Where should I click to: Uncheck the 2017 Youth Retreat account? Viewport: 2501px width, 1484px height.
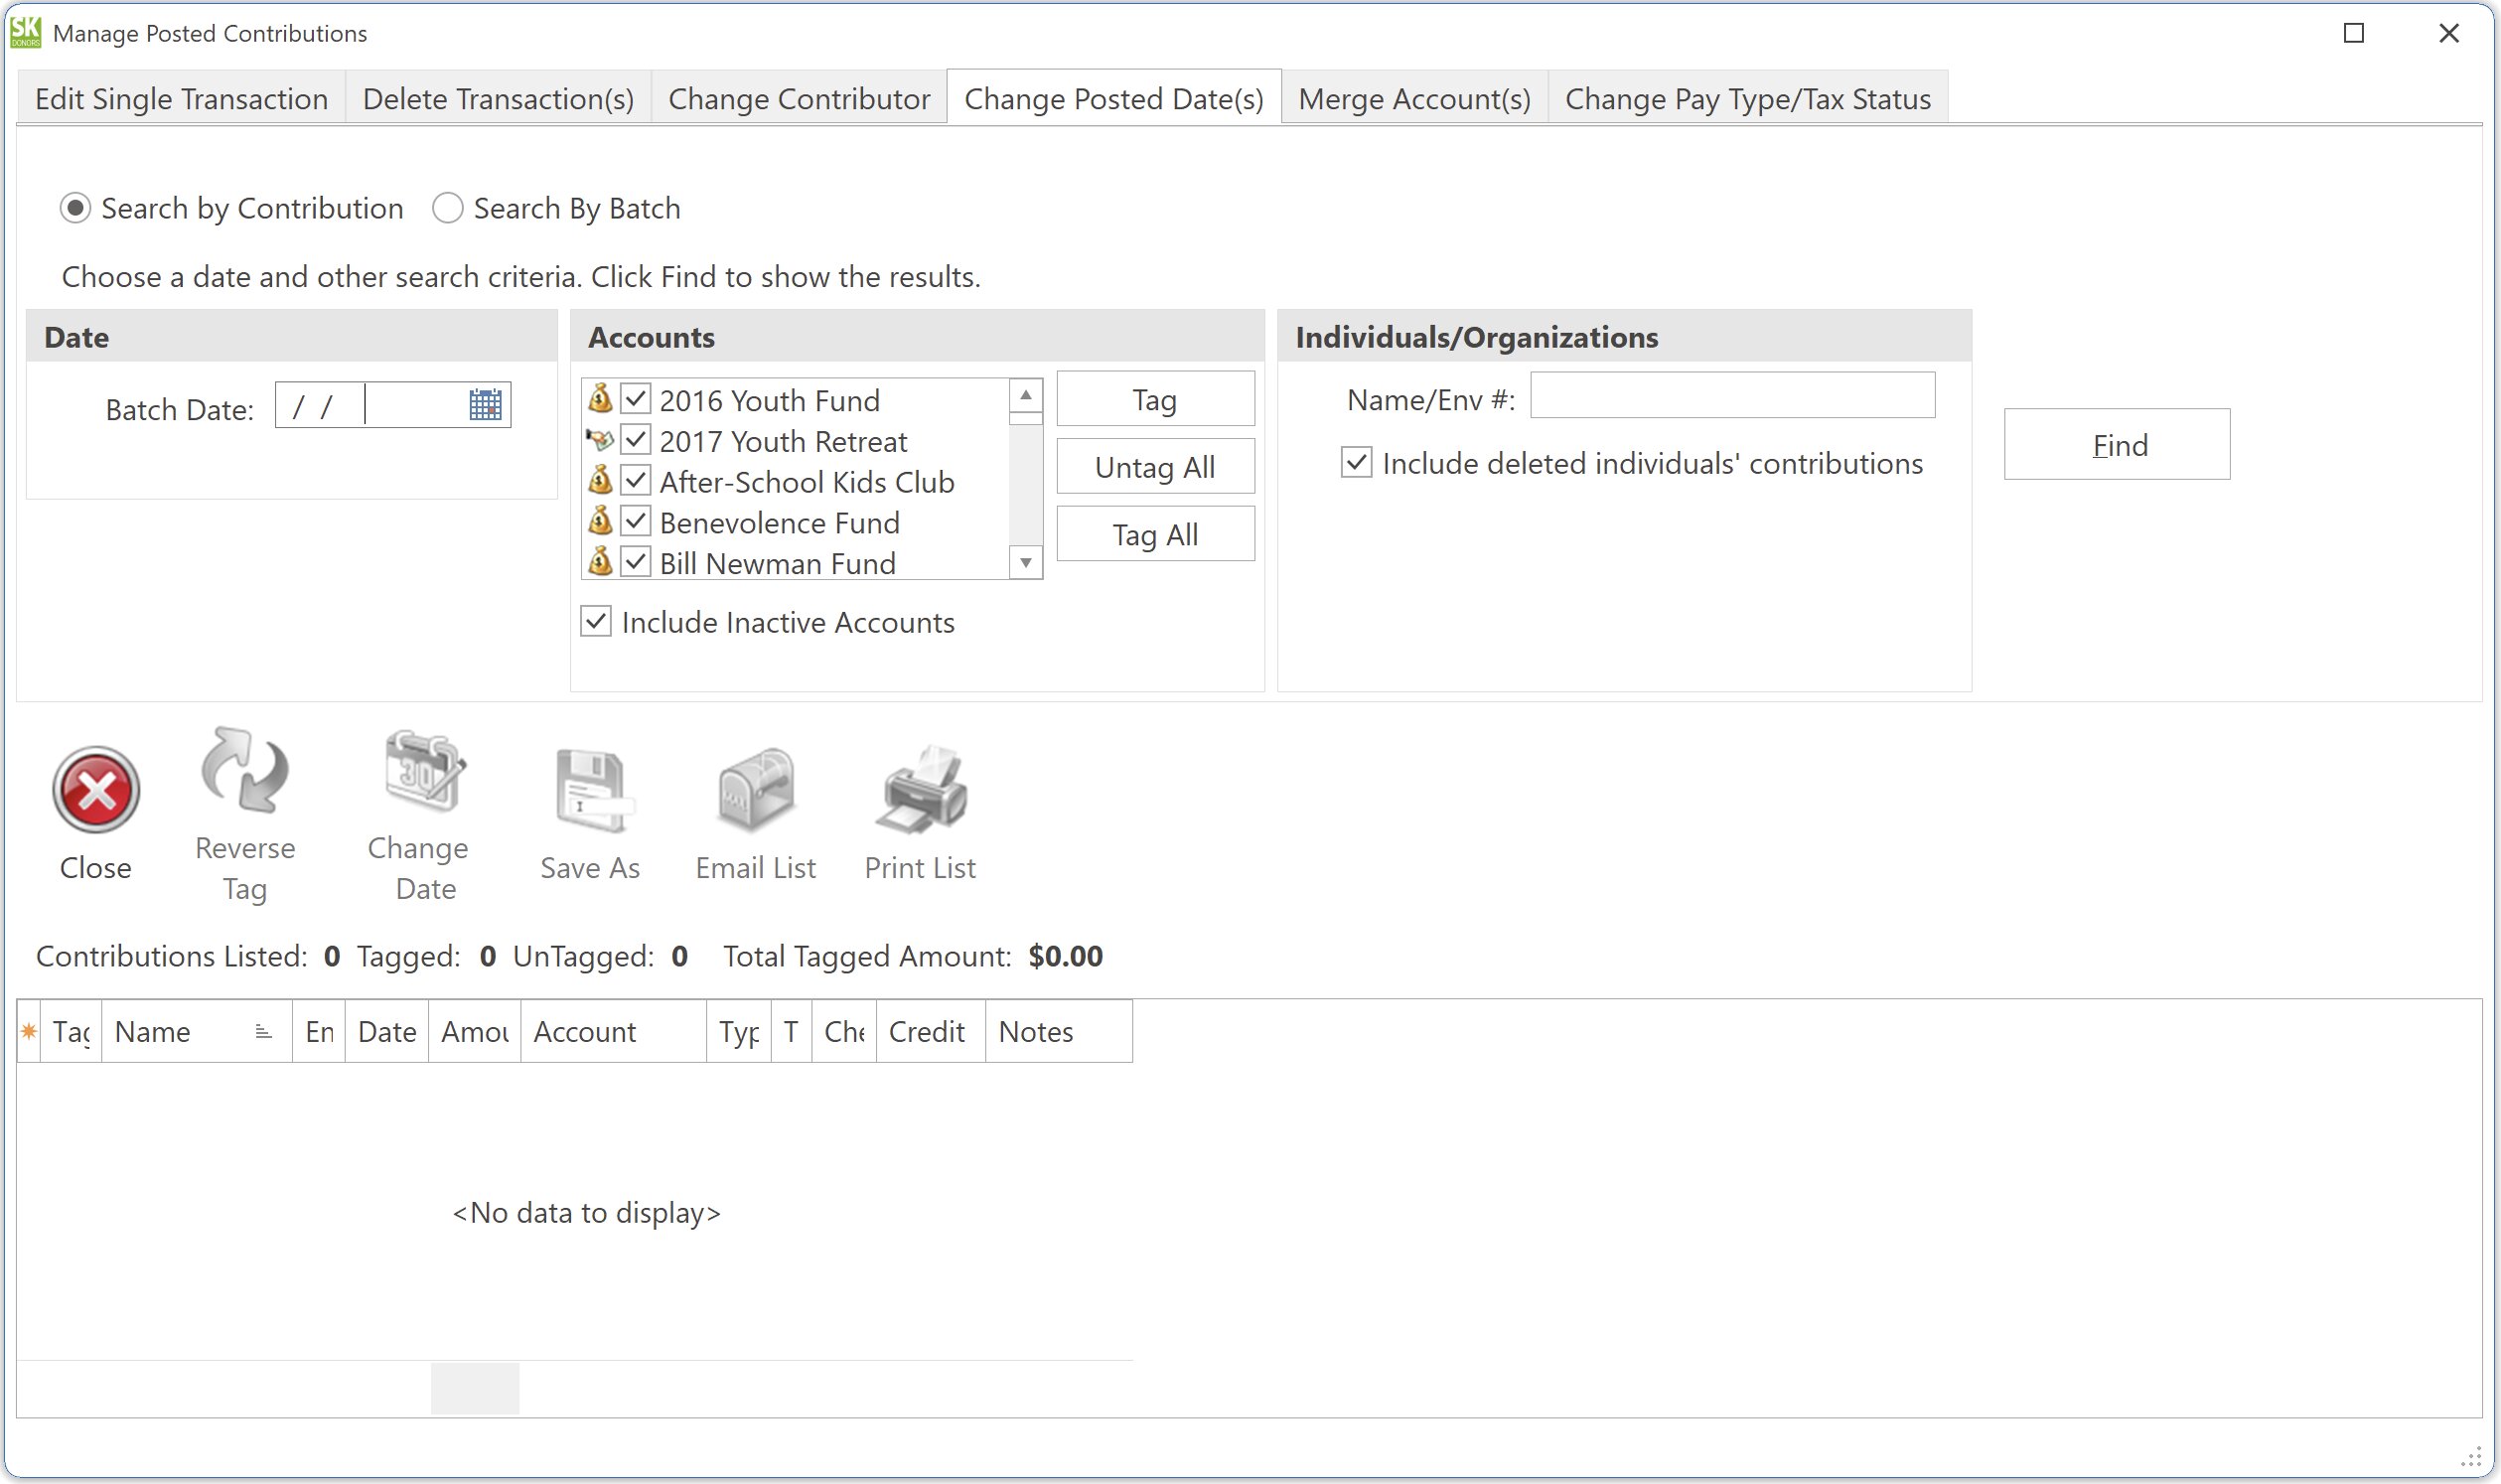tap(636, 439)
